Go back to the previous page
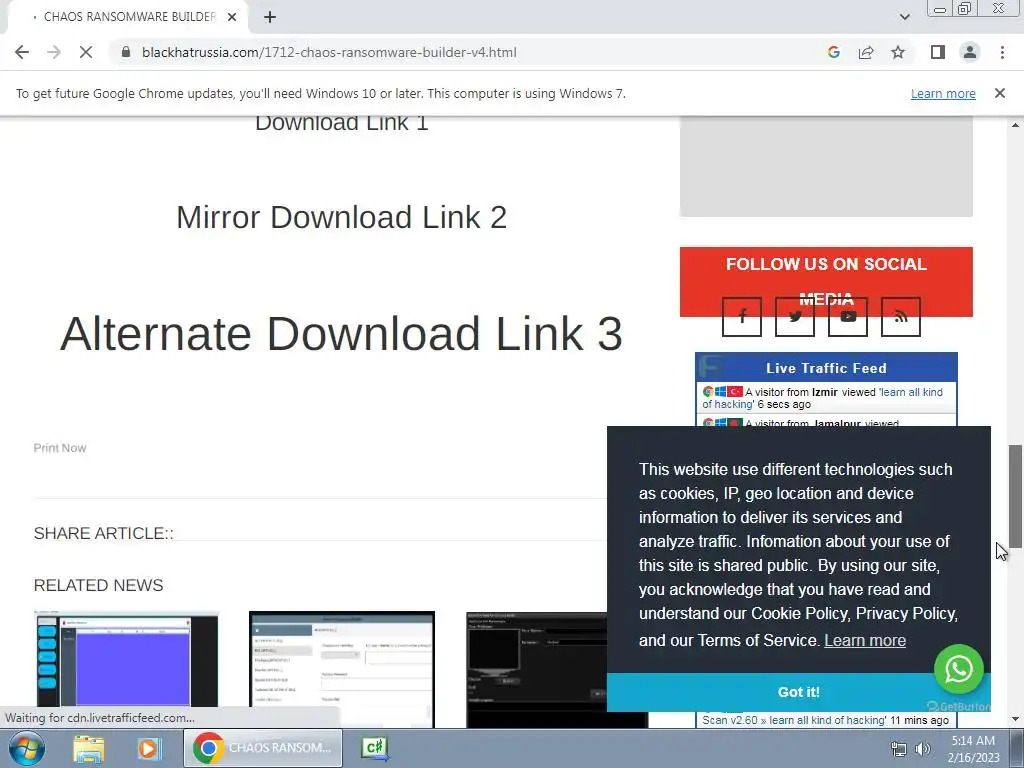The image size is (1024, 768). click(x=22, y=52)
